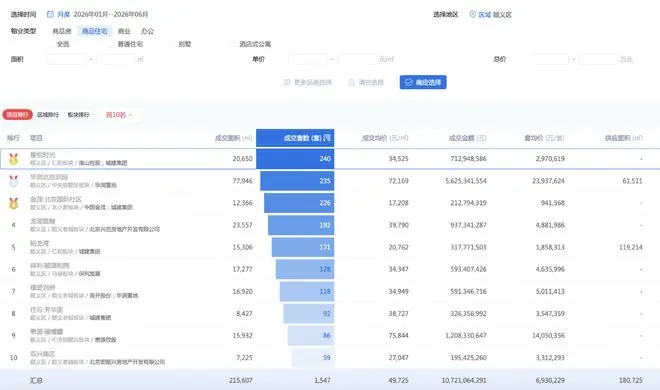This screenshot has width=660, height=390.
Task: Sort by the 成交面积 column header
Action: (234, 138)
